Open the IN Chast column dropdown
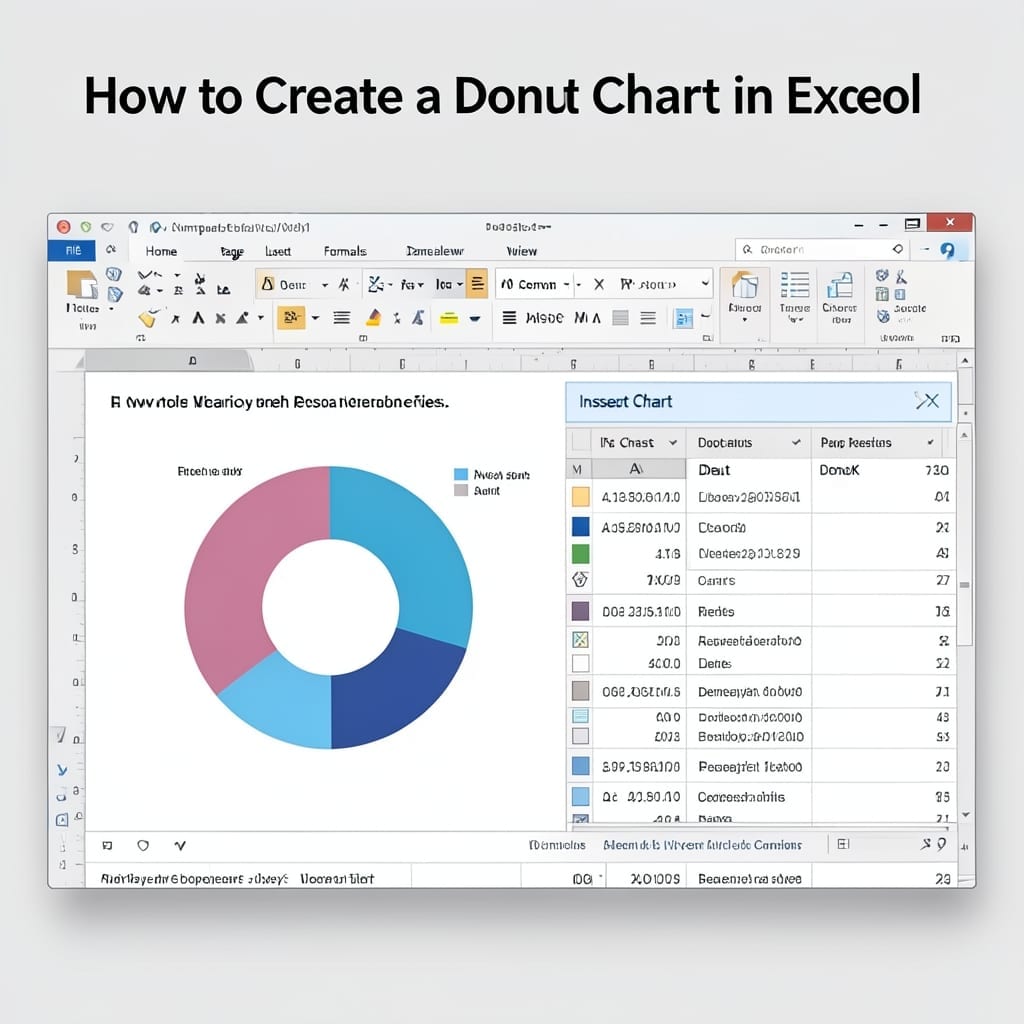Viewport: 1024px width, 1024px height. point(673,443)
